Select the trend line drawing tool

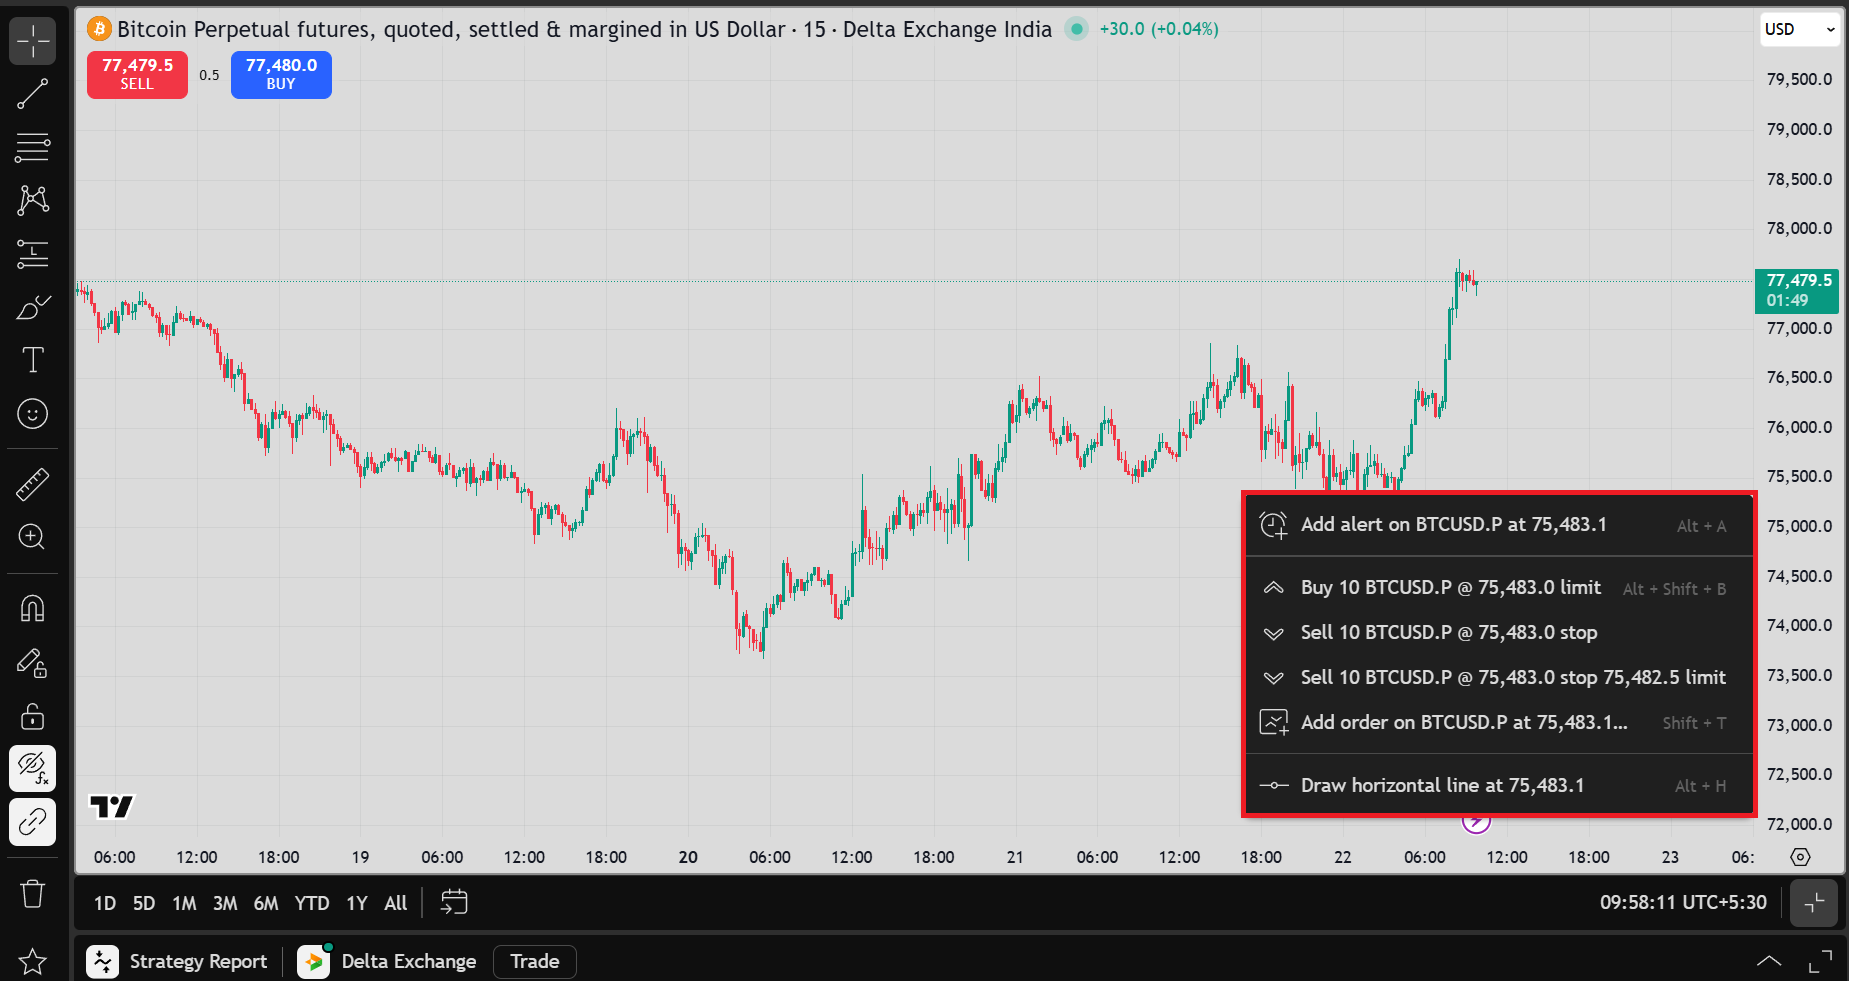click(32, 94)
